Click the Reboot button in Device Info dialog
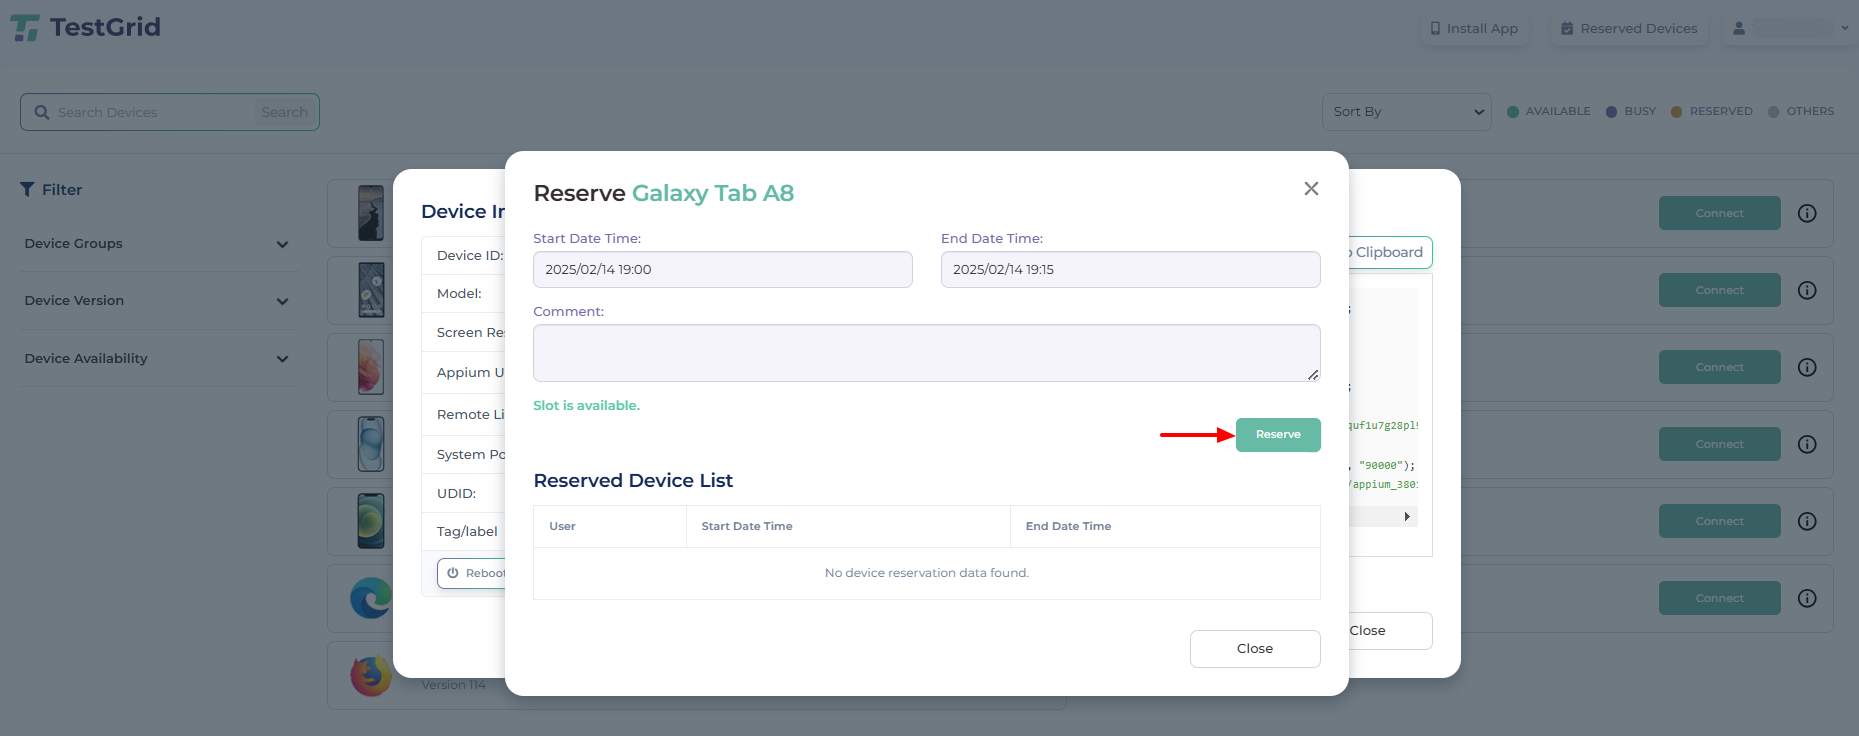The image size is (1859, 736). 472,573
